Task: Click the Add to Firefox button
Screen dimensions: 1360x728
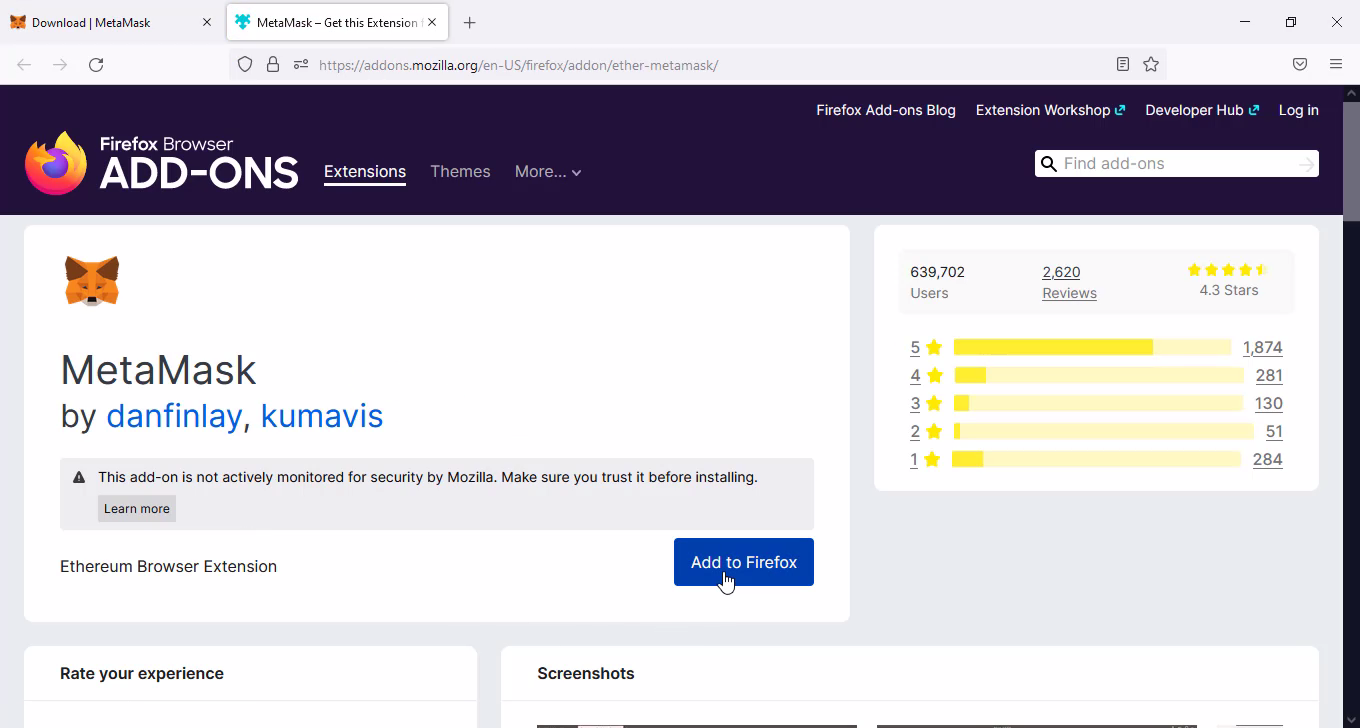Action: pyautogui.click(x=743, y=562)
